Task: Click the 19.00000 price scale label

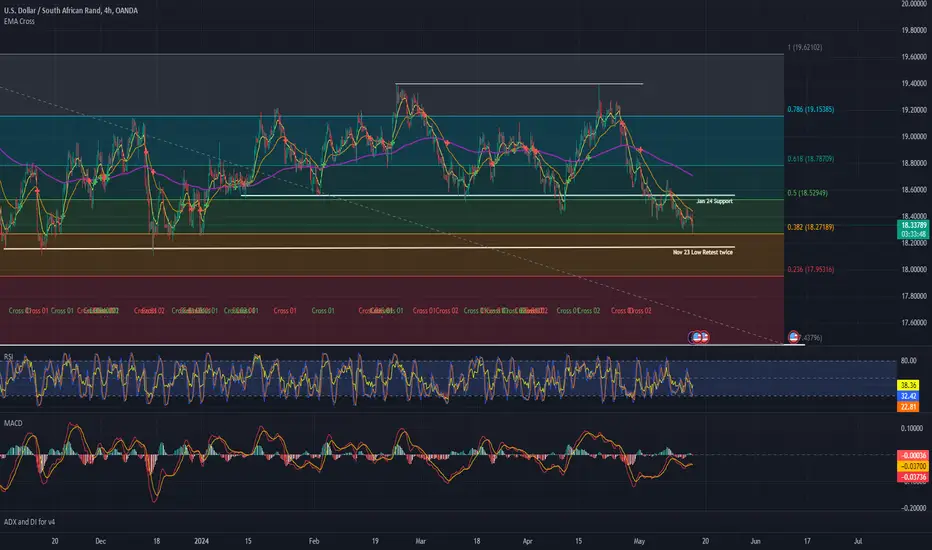Action: (x=914, y=137)
